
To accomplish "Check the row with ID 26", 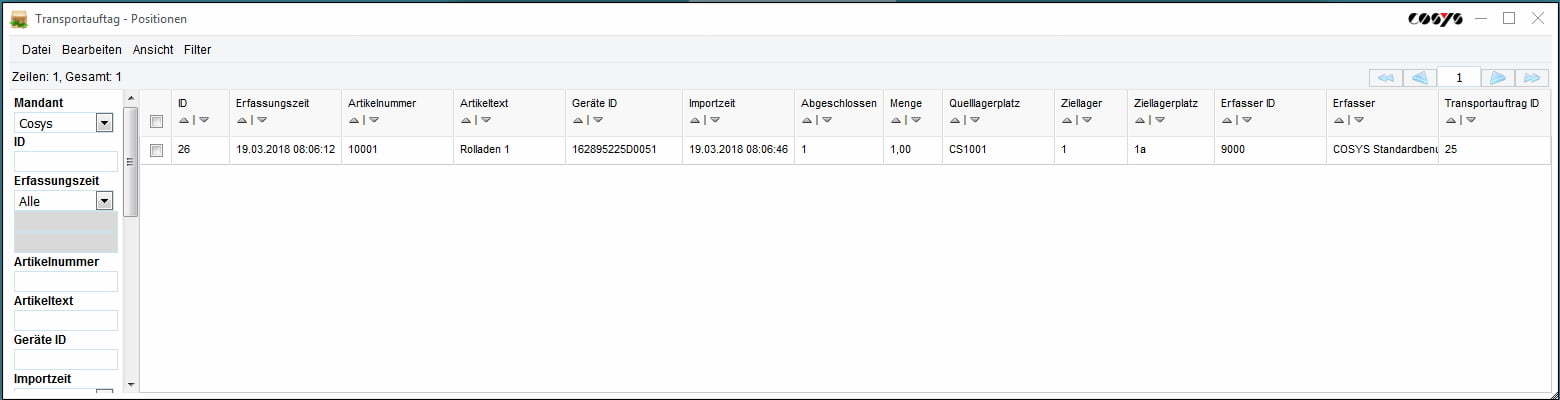I will pos(156,150).
